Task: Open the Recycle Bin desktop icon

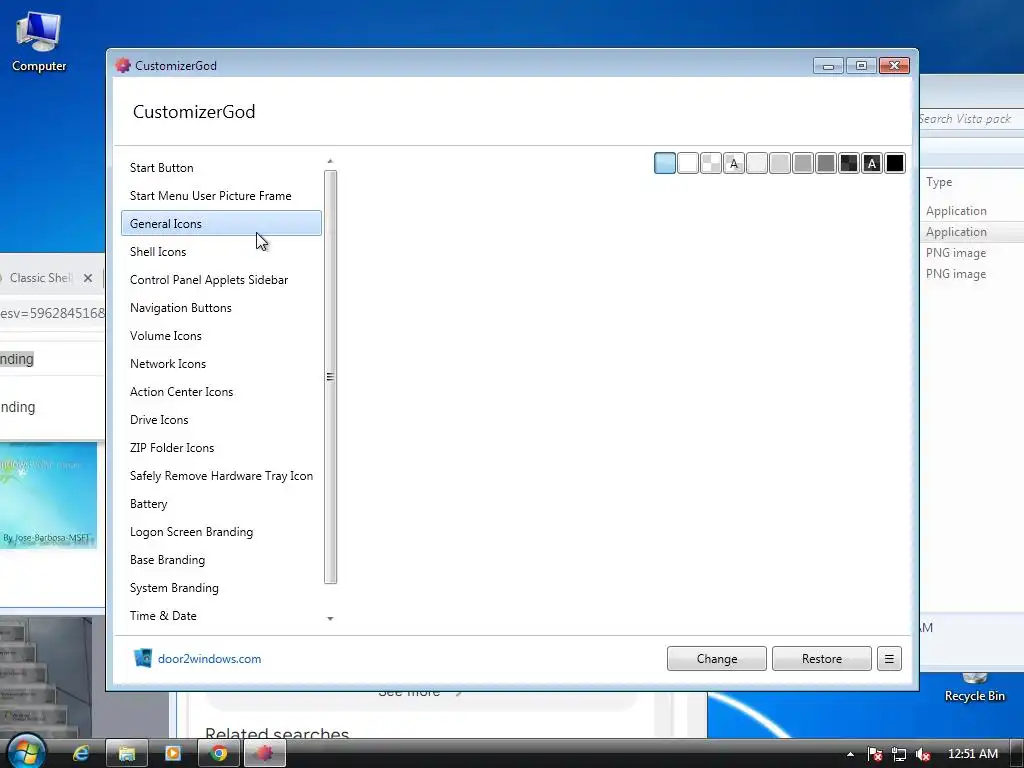Action: click(x=974, y=688)
